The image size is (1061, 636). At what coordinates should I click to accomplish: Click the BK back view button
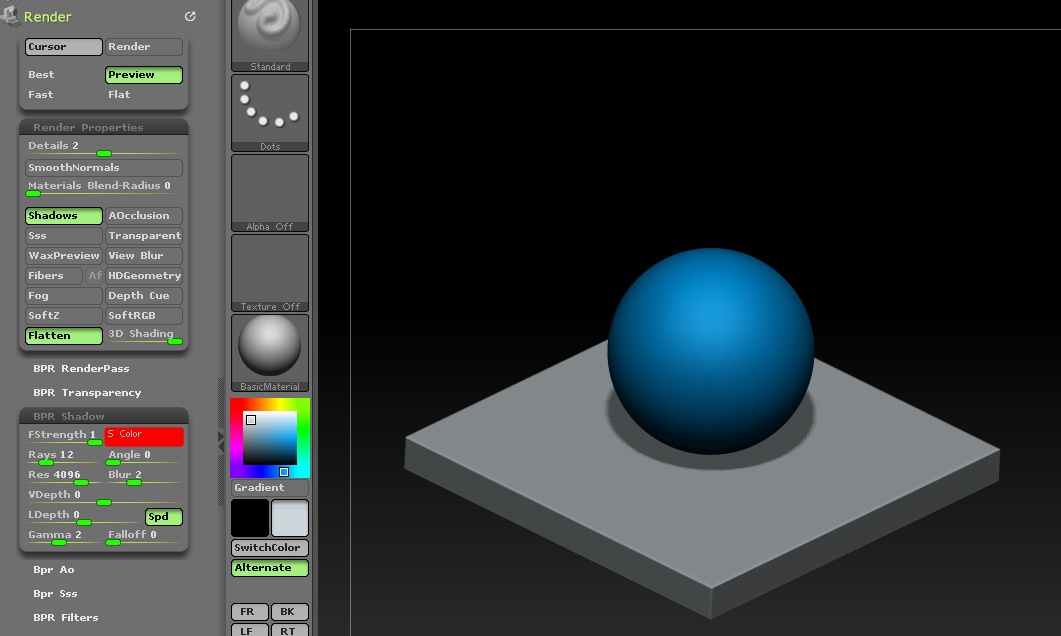(x=290, y=612)
